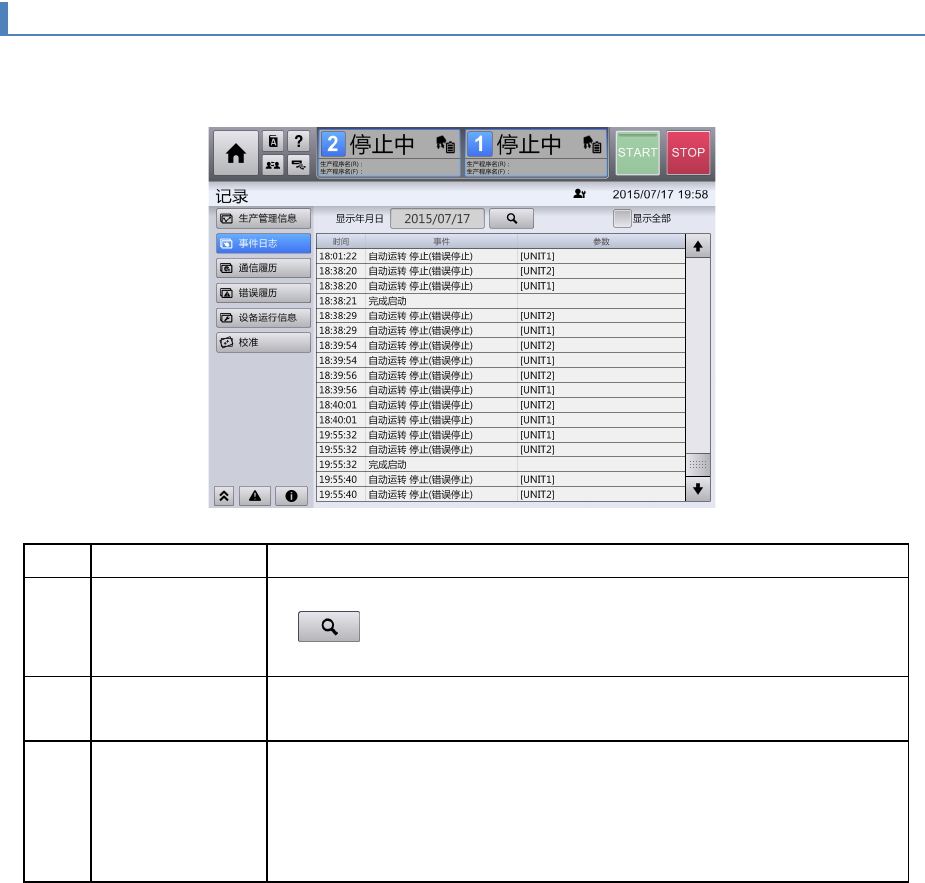The height and width of the screenshot is (883, 925).
Task: Click the double-chevron collapse icon at bottom left
Action: [x=224, y=496]
